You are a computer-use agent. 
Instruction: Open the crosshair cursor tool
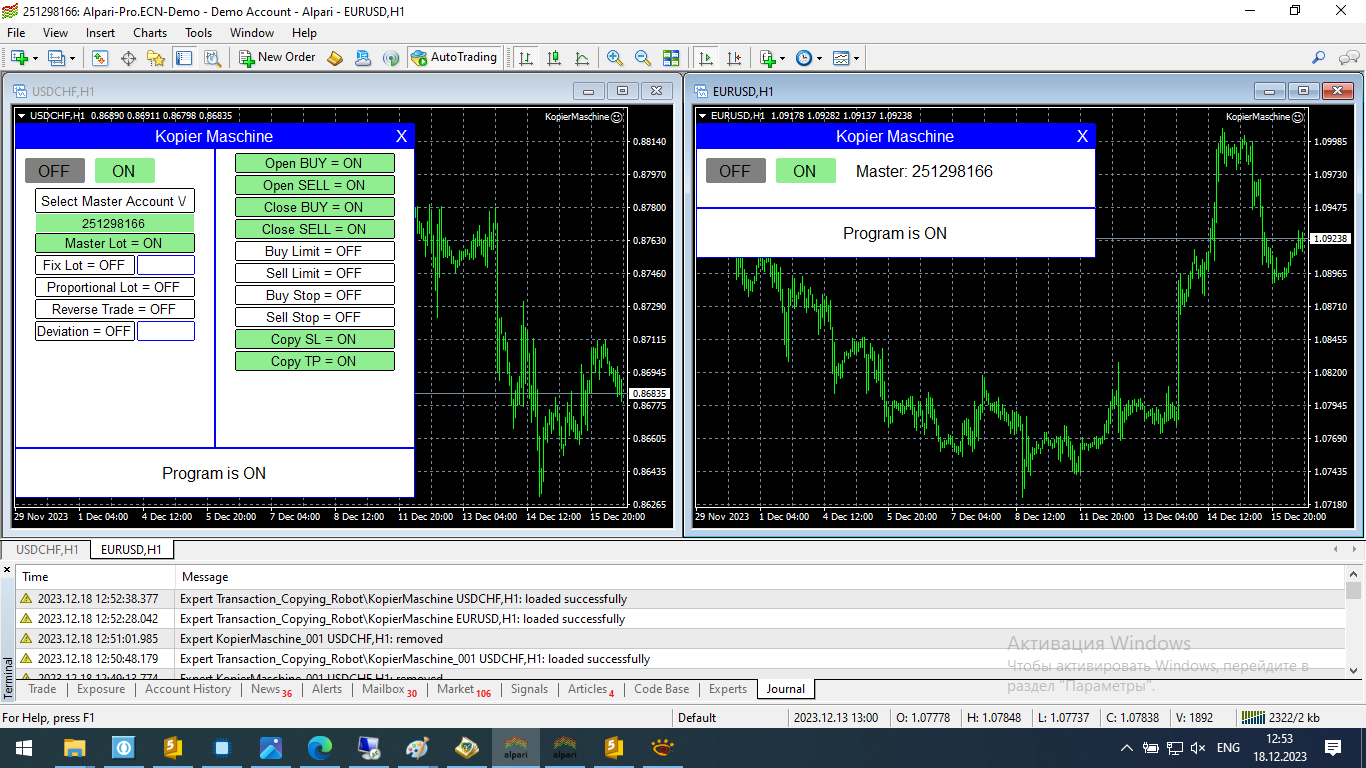(128, 58)
